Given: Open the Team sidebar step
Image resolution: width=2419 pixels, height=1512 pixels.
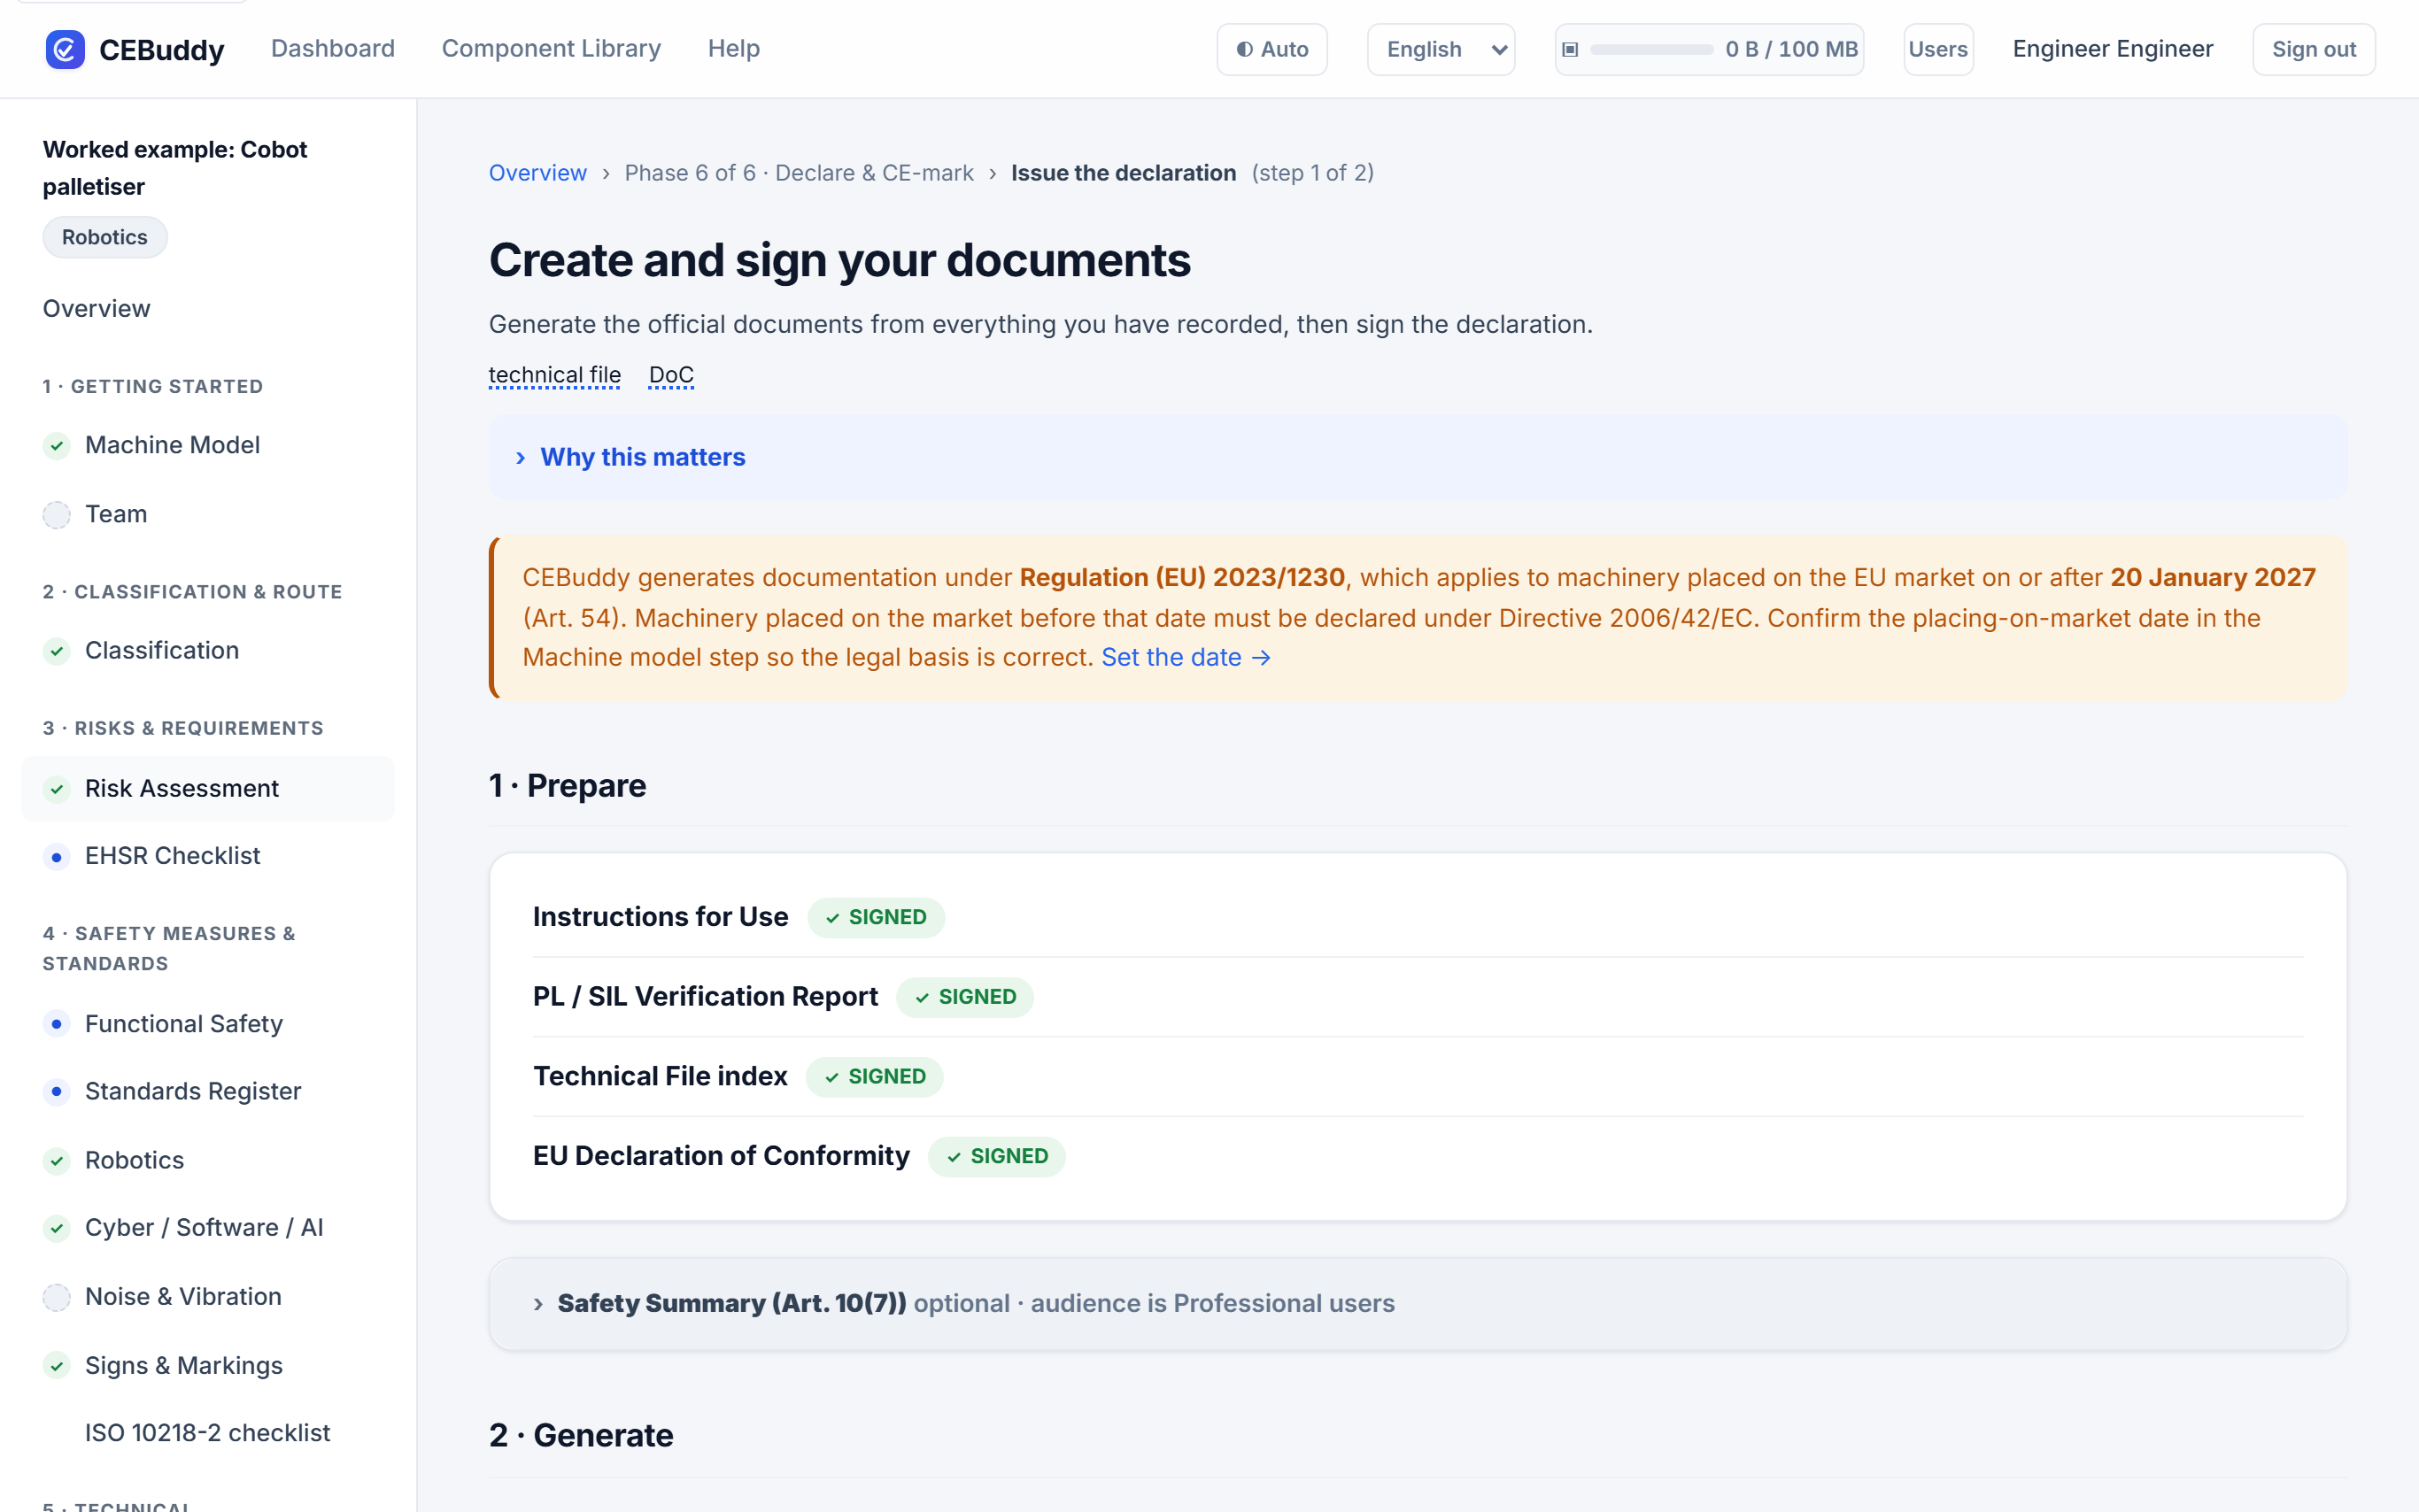Looking at the screenshot, I should (208, 514).
